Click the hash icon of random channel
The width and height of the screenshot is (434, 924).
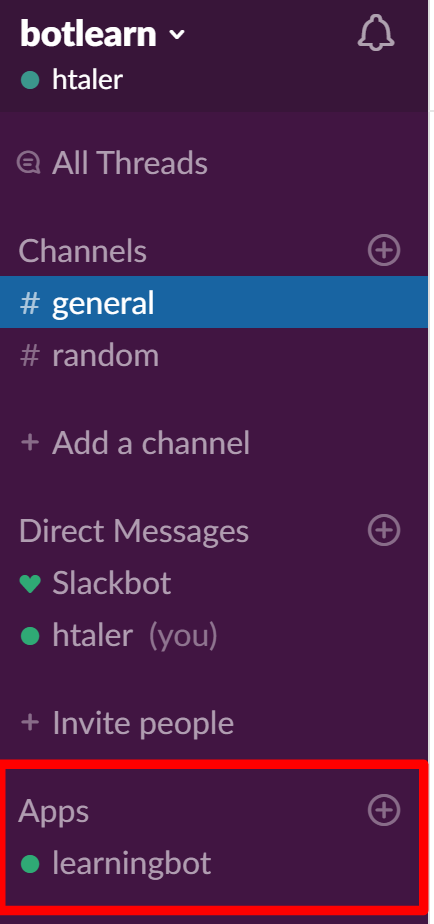click(30, 355)
